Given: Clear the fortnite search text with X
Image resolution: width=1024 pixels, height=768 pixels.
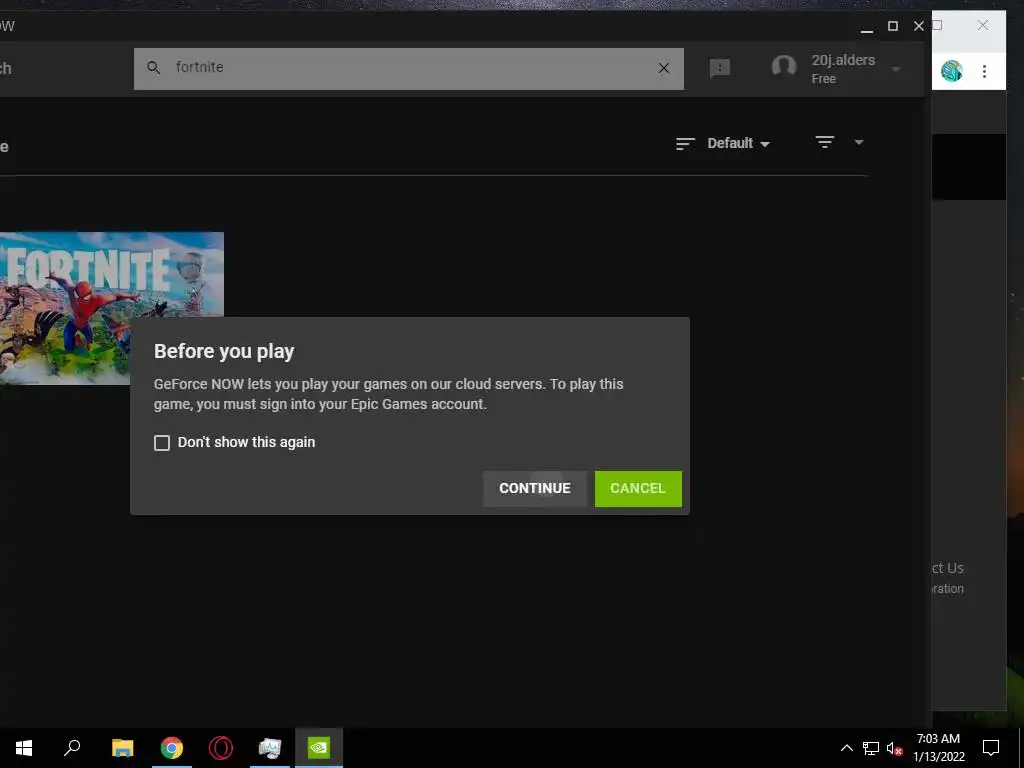Looking at the screenshot, I should point(664,68).
